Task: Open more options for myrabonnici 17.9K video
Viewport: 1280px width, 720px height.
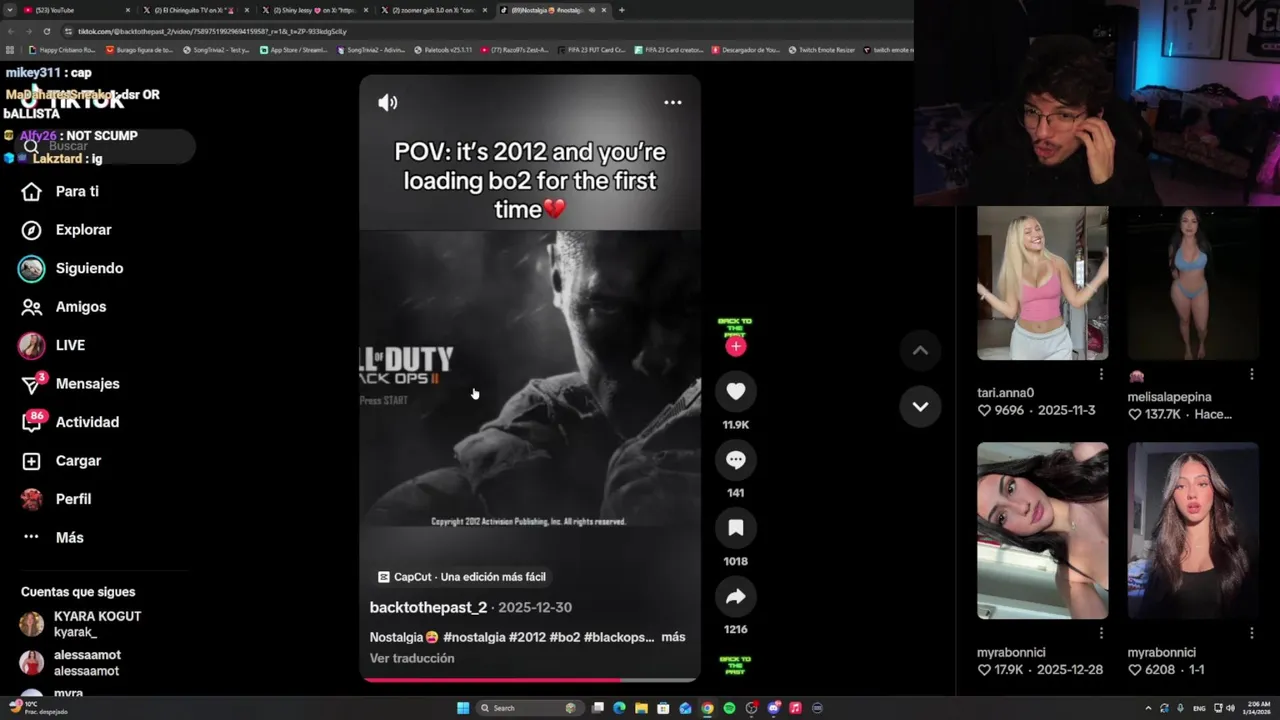Action: click(x=1101, y=633)
